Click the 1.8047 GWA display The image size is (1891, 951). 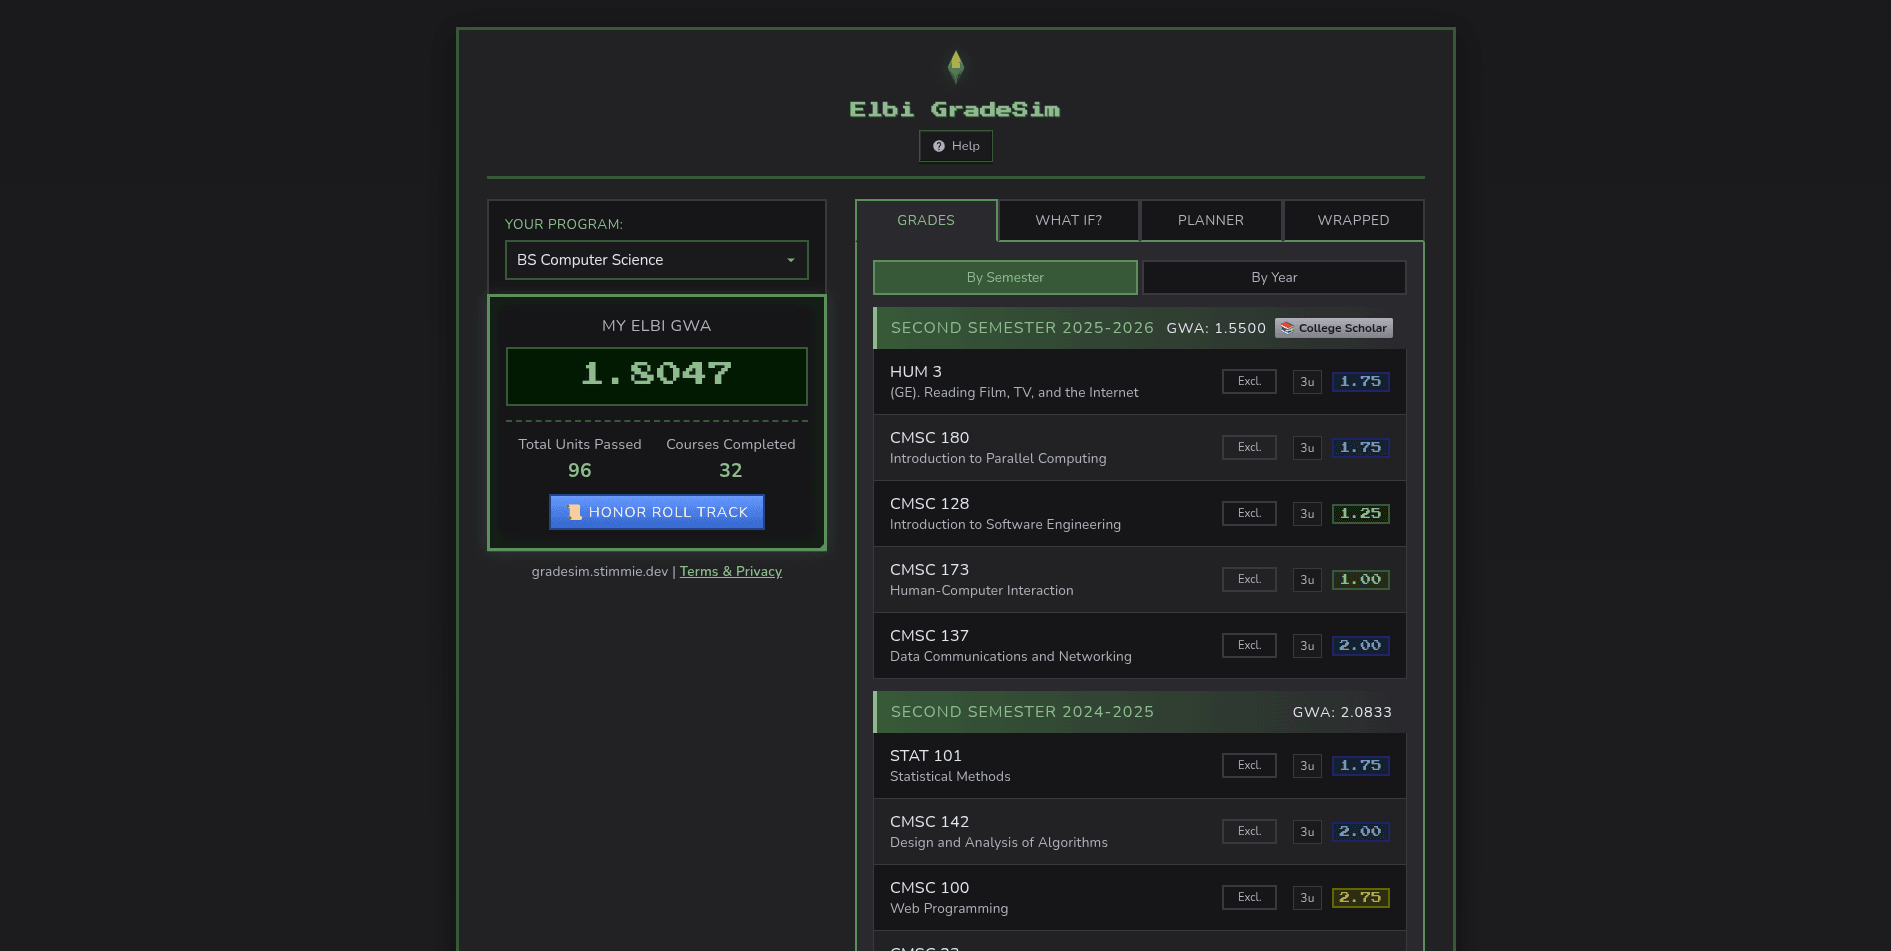(x=657, y=376)
